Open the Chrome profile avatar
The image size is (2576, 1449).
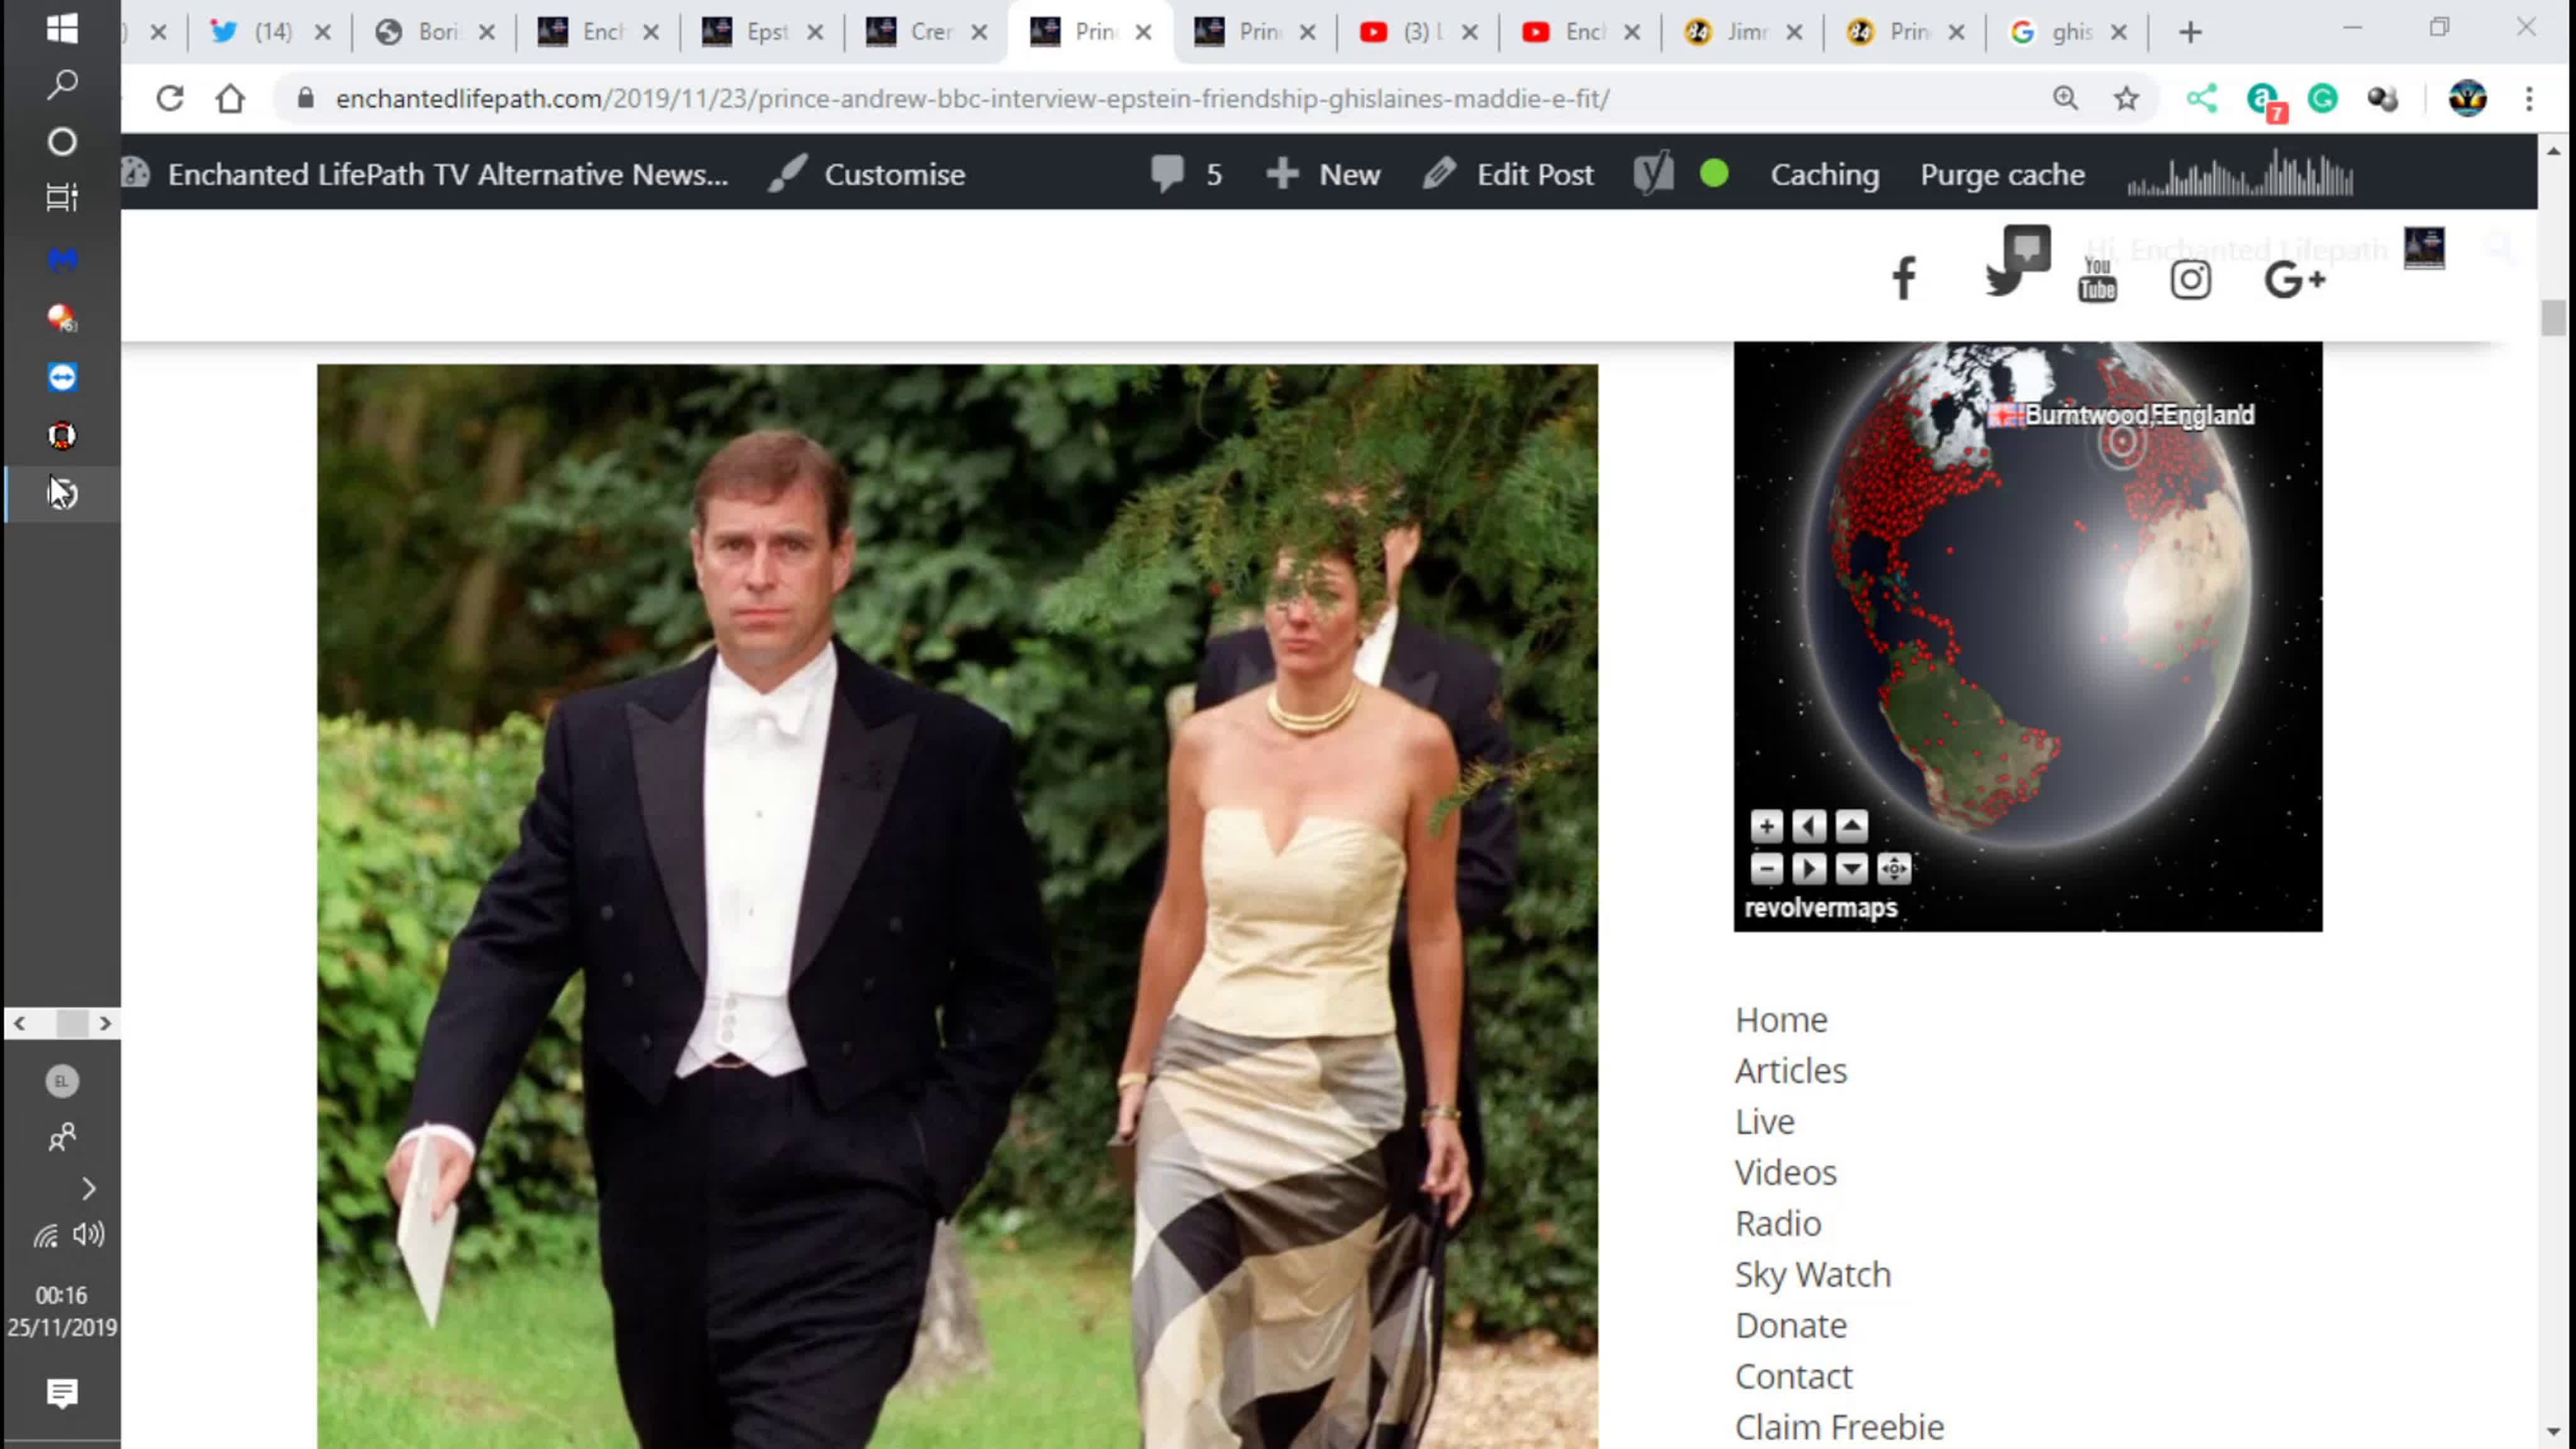2468,98
